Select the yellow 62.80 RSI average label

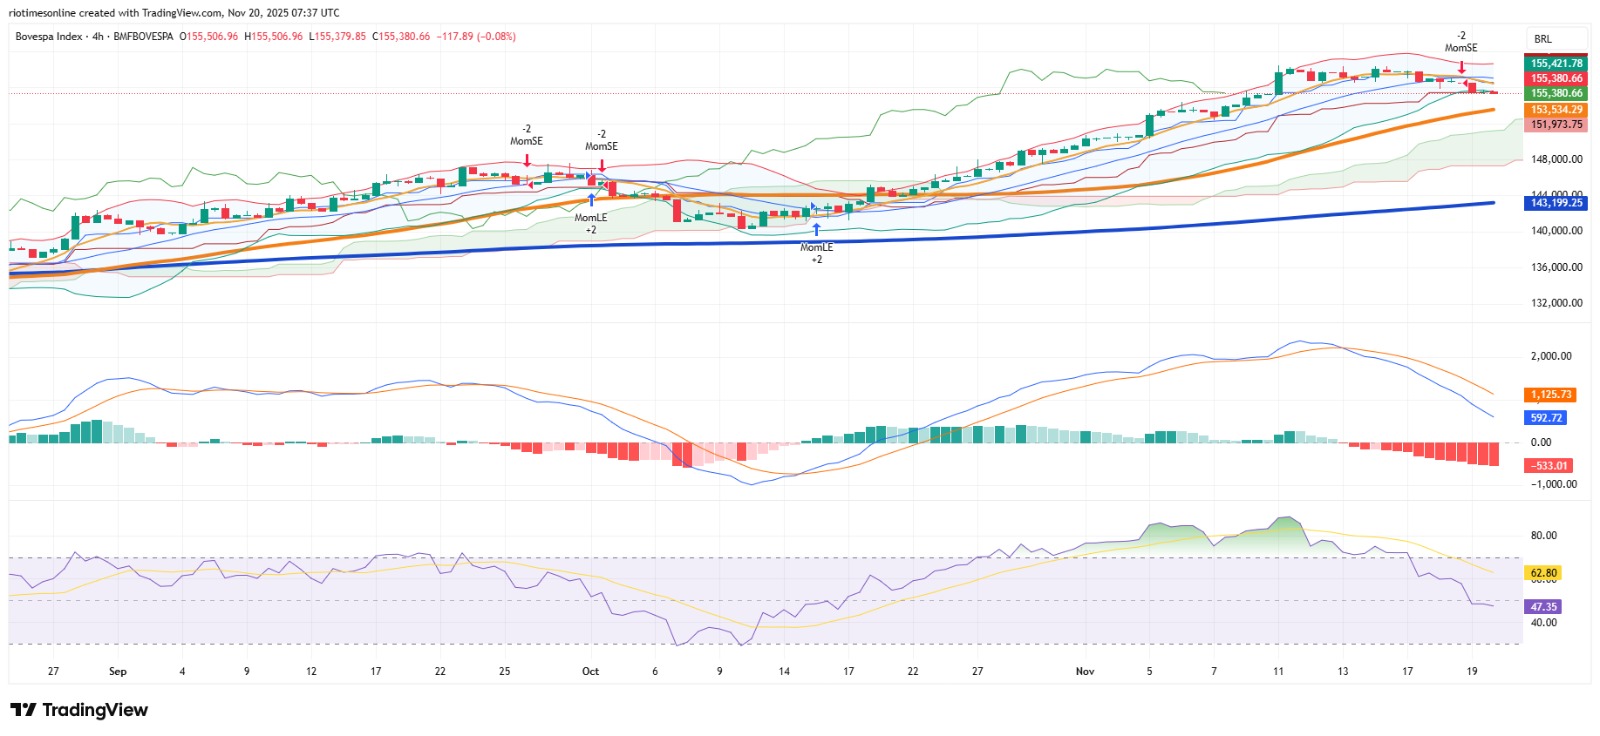tap(1544, 573)
